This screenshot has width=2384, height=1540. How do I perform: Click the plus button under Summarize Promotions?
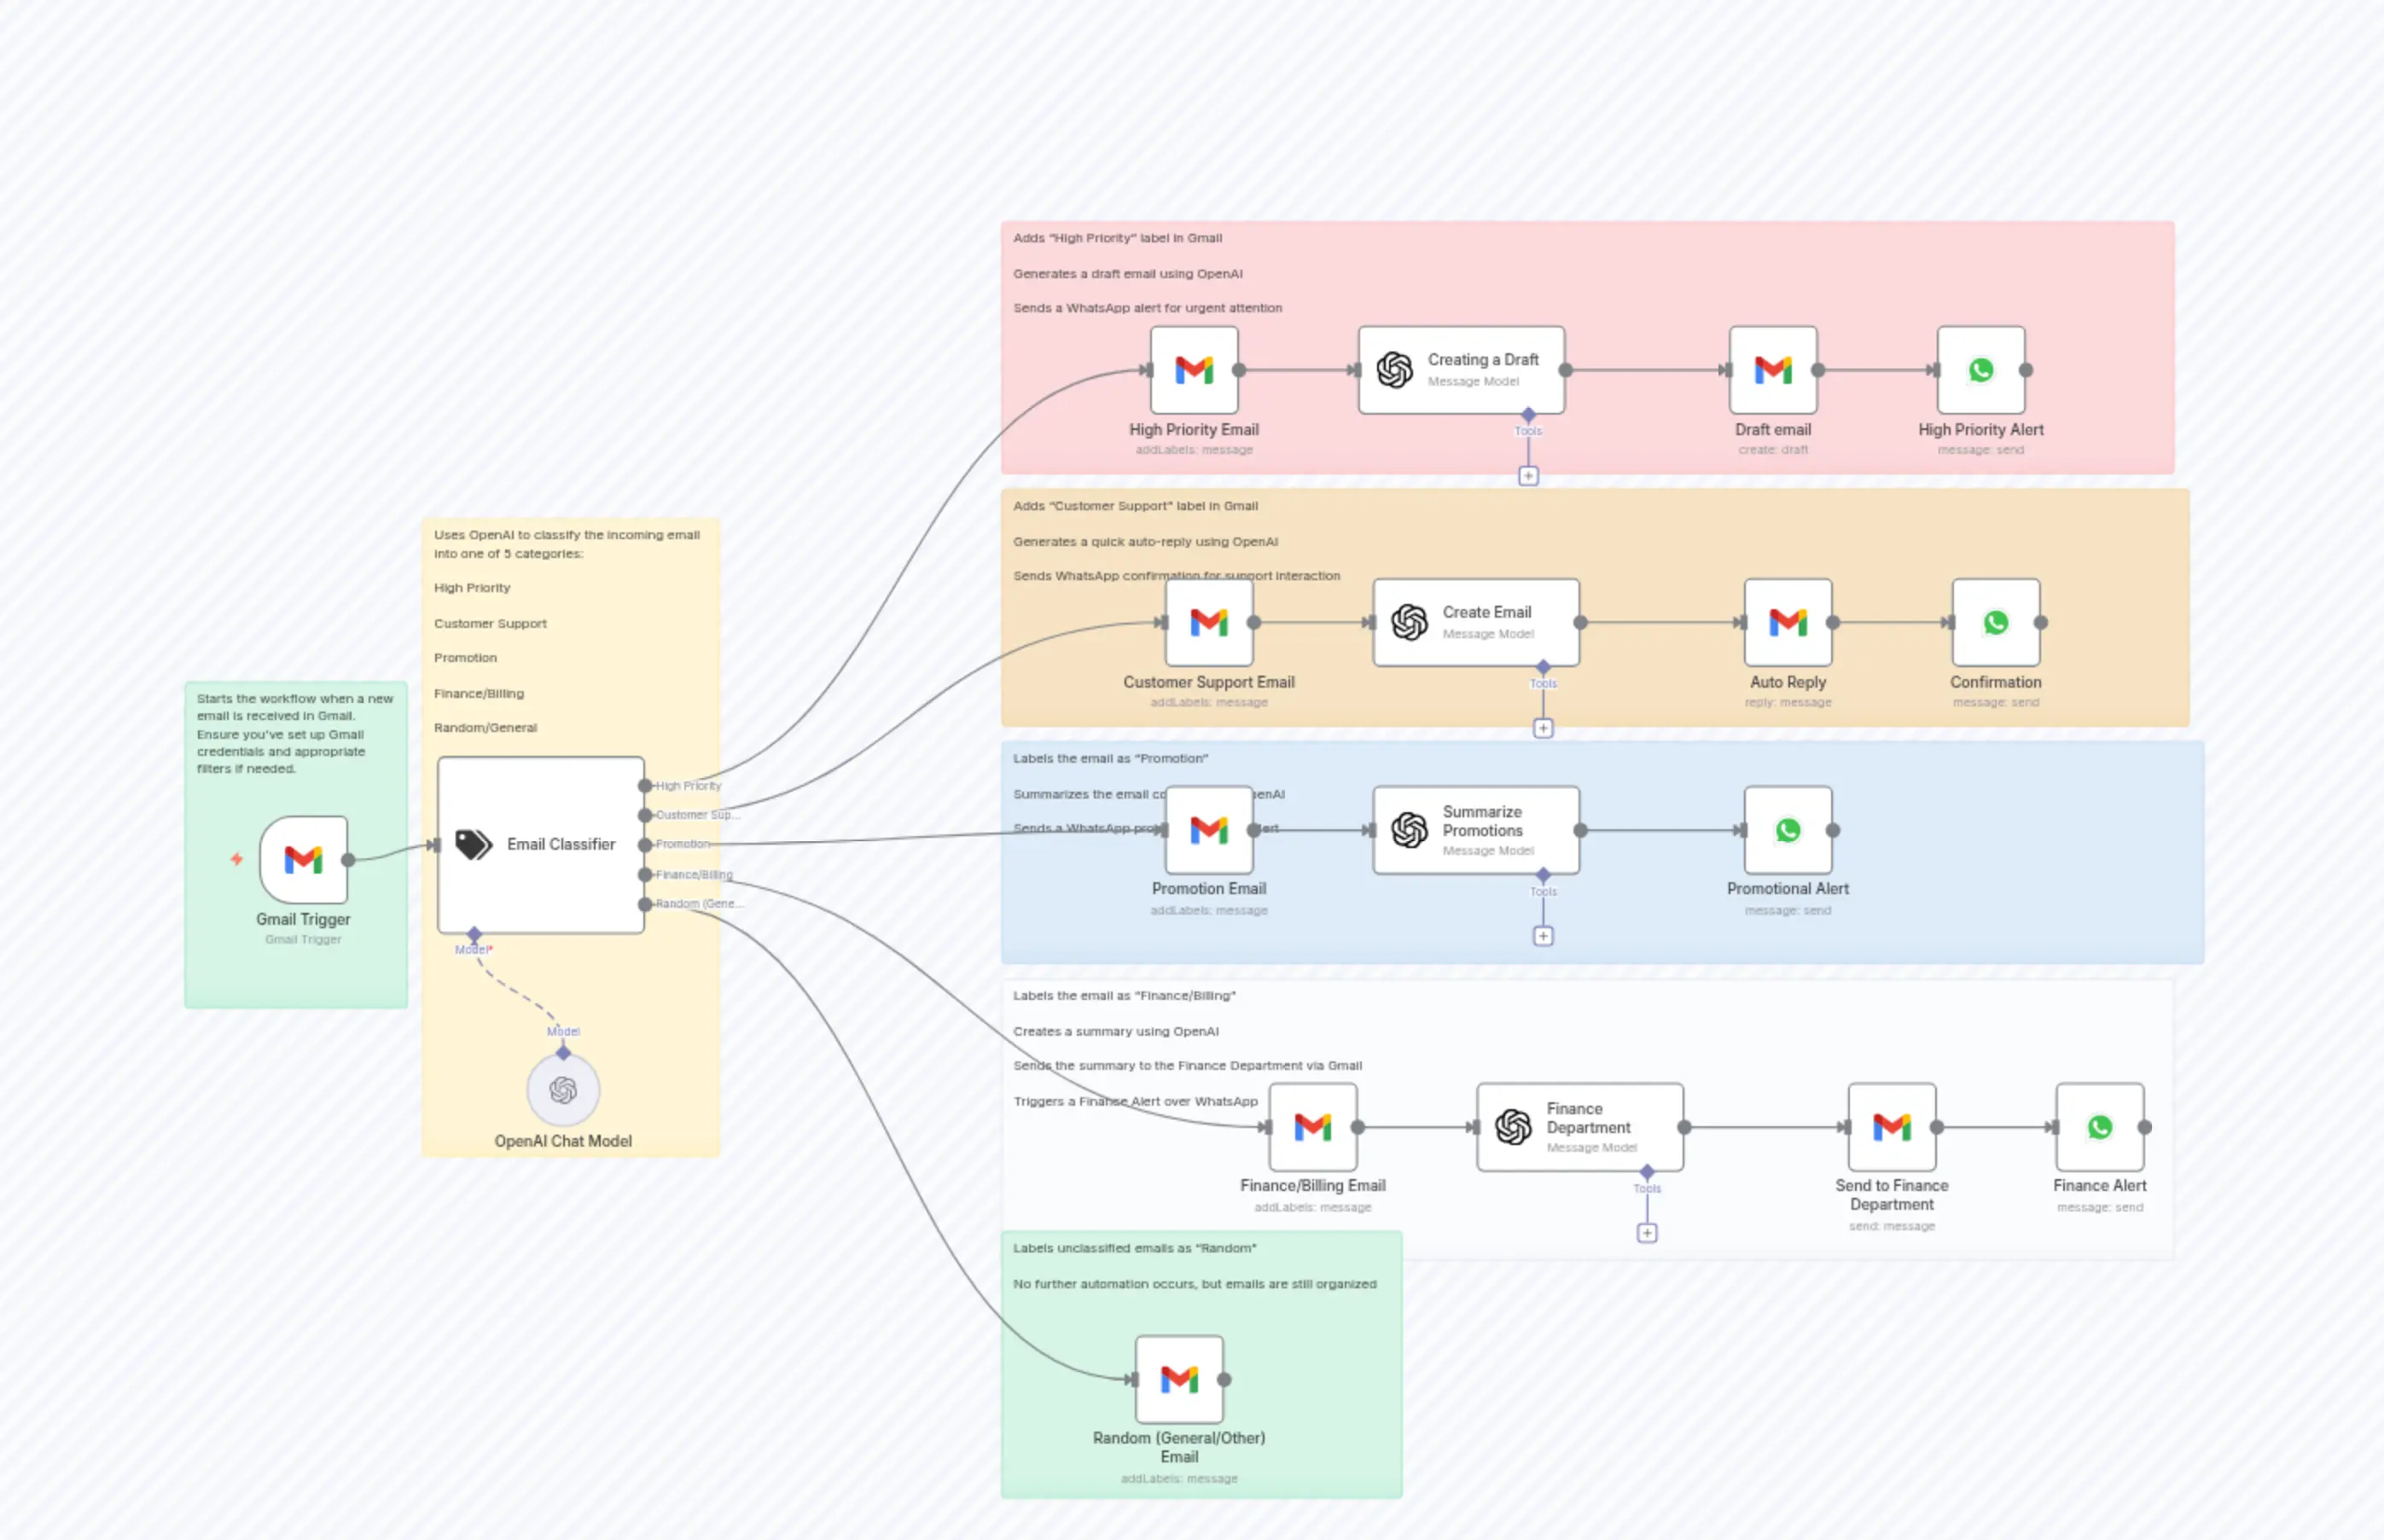1543,935
